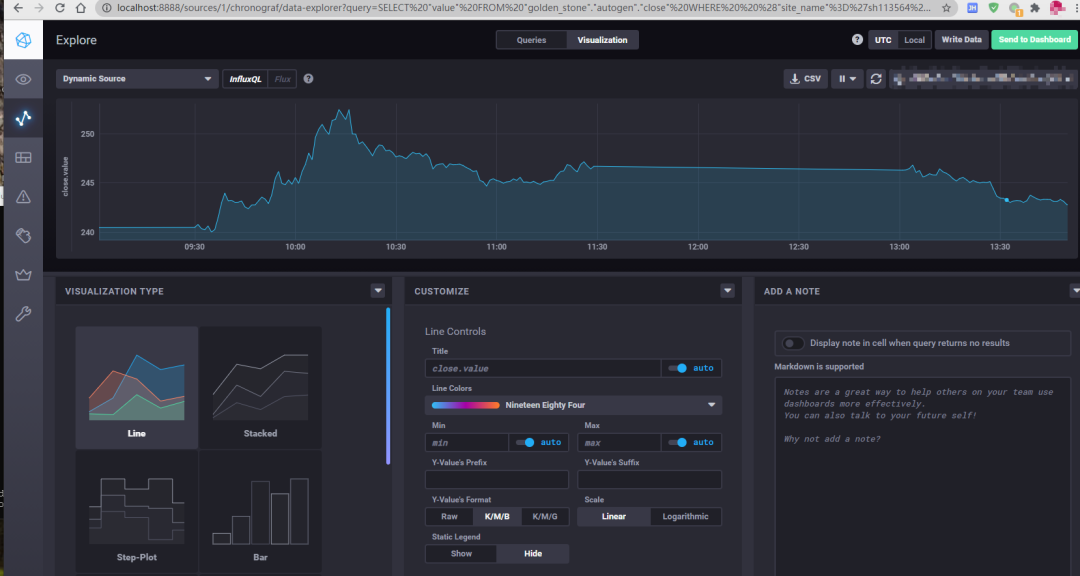The image size is (1080, 576).
Task: Enable display note when query returns no results
Action: (x=793, y=343)
